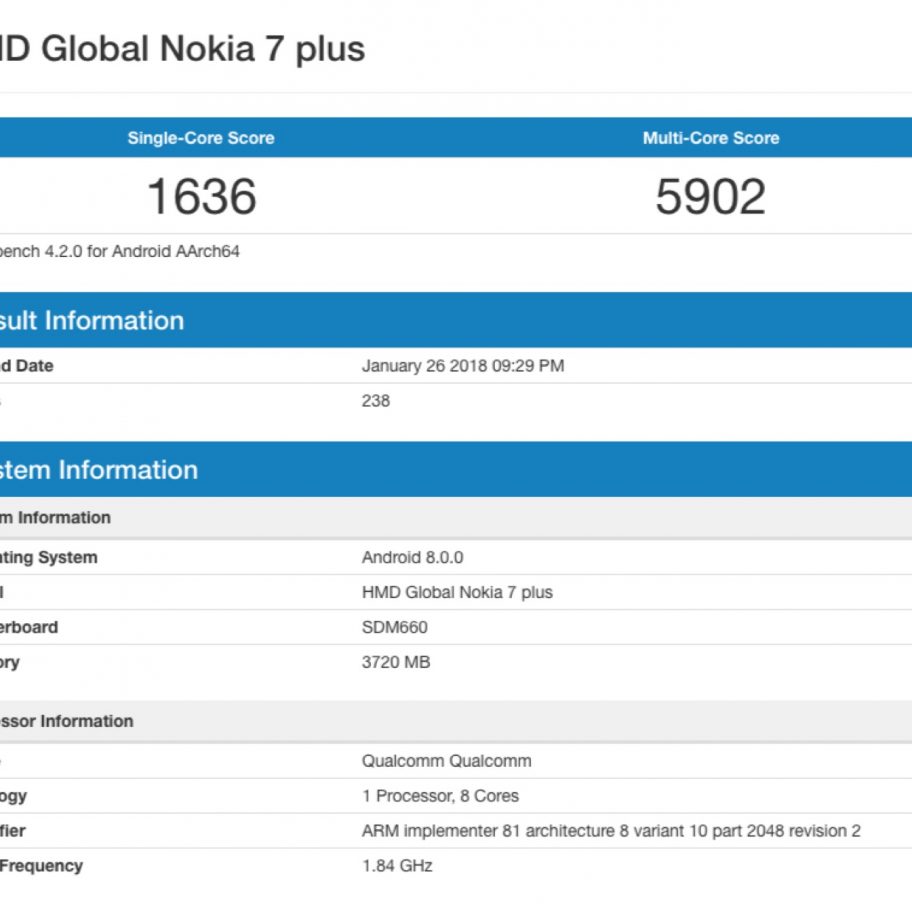Click the Android 8.0.0 operating system value
The image size is (912, 912).
[412, 557]
